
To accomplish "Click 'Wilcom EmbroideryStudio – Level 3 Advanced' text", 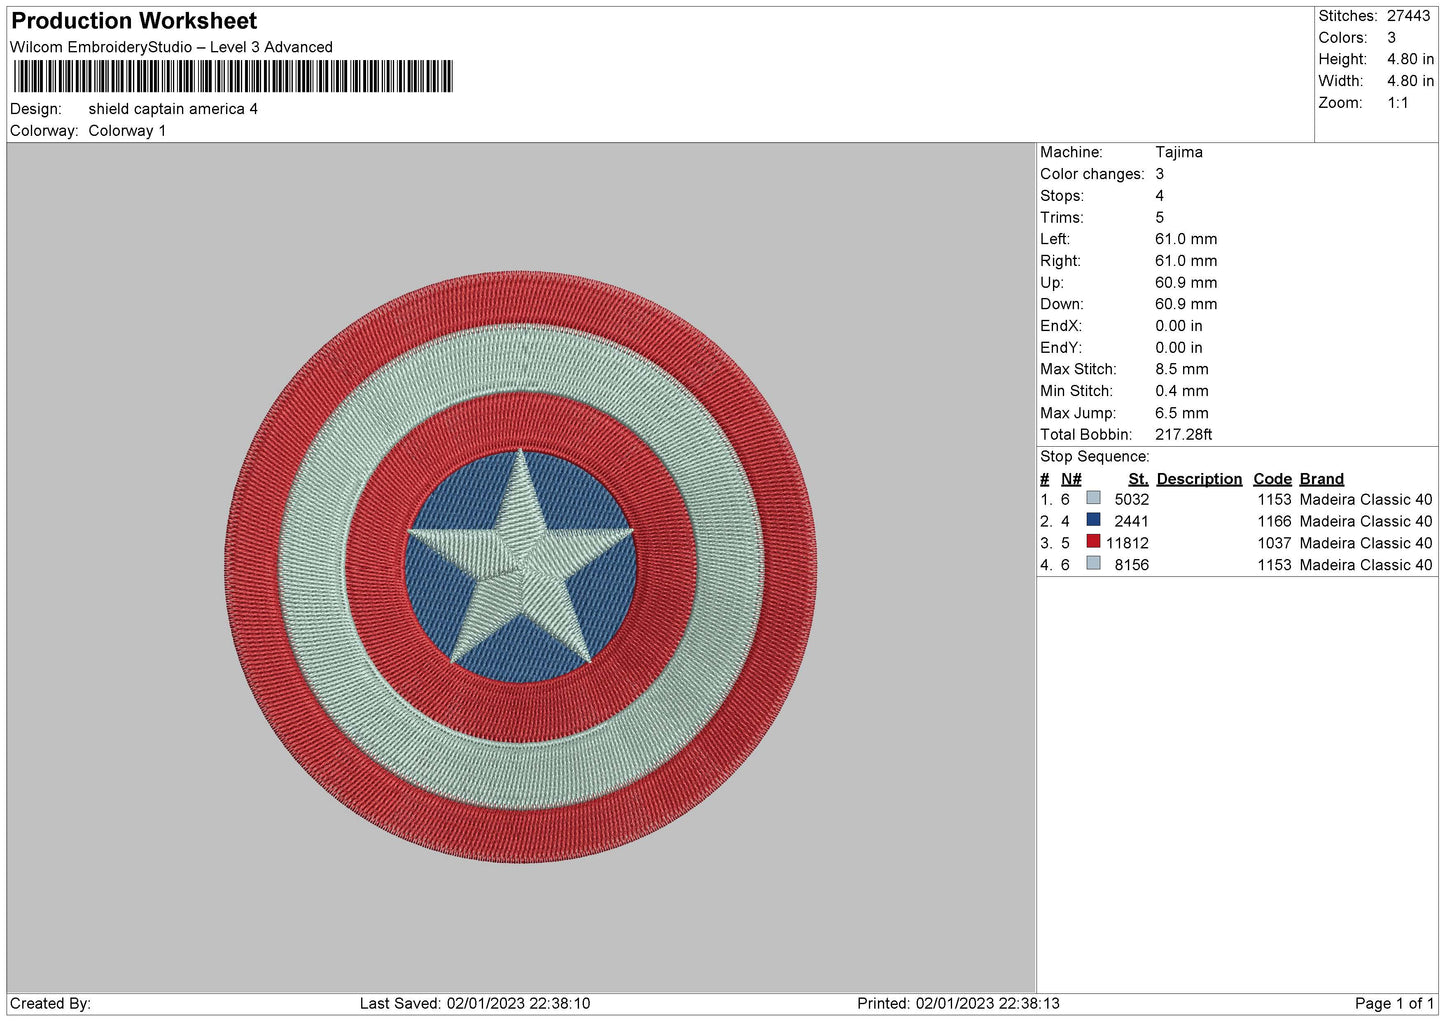I will 171,47.
